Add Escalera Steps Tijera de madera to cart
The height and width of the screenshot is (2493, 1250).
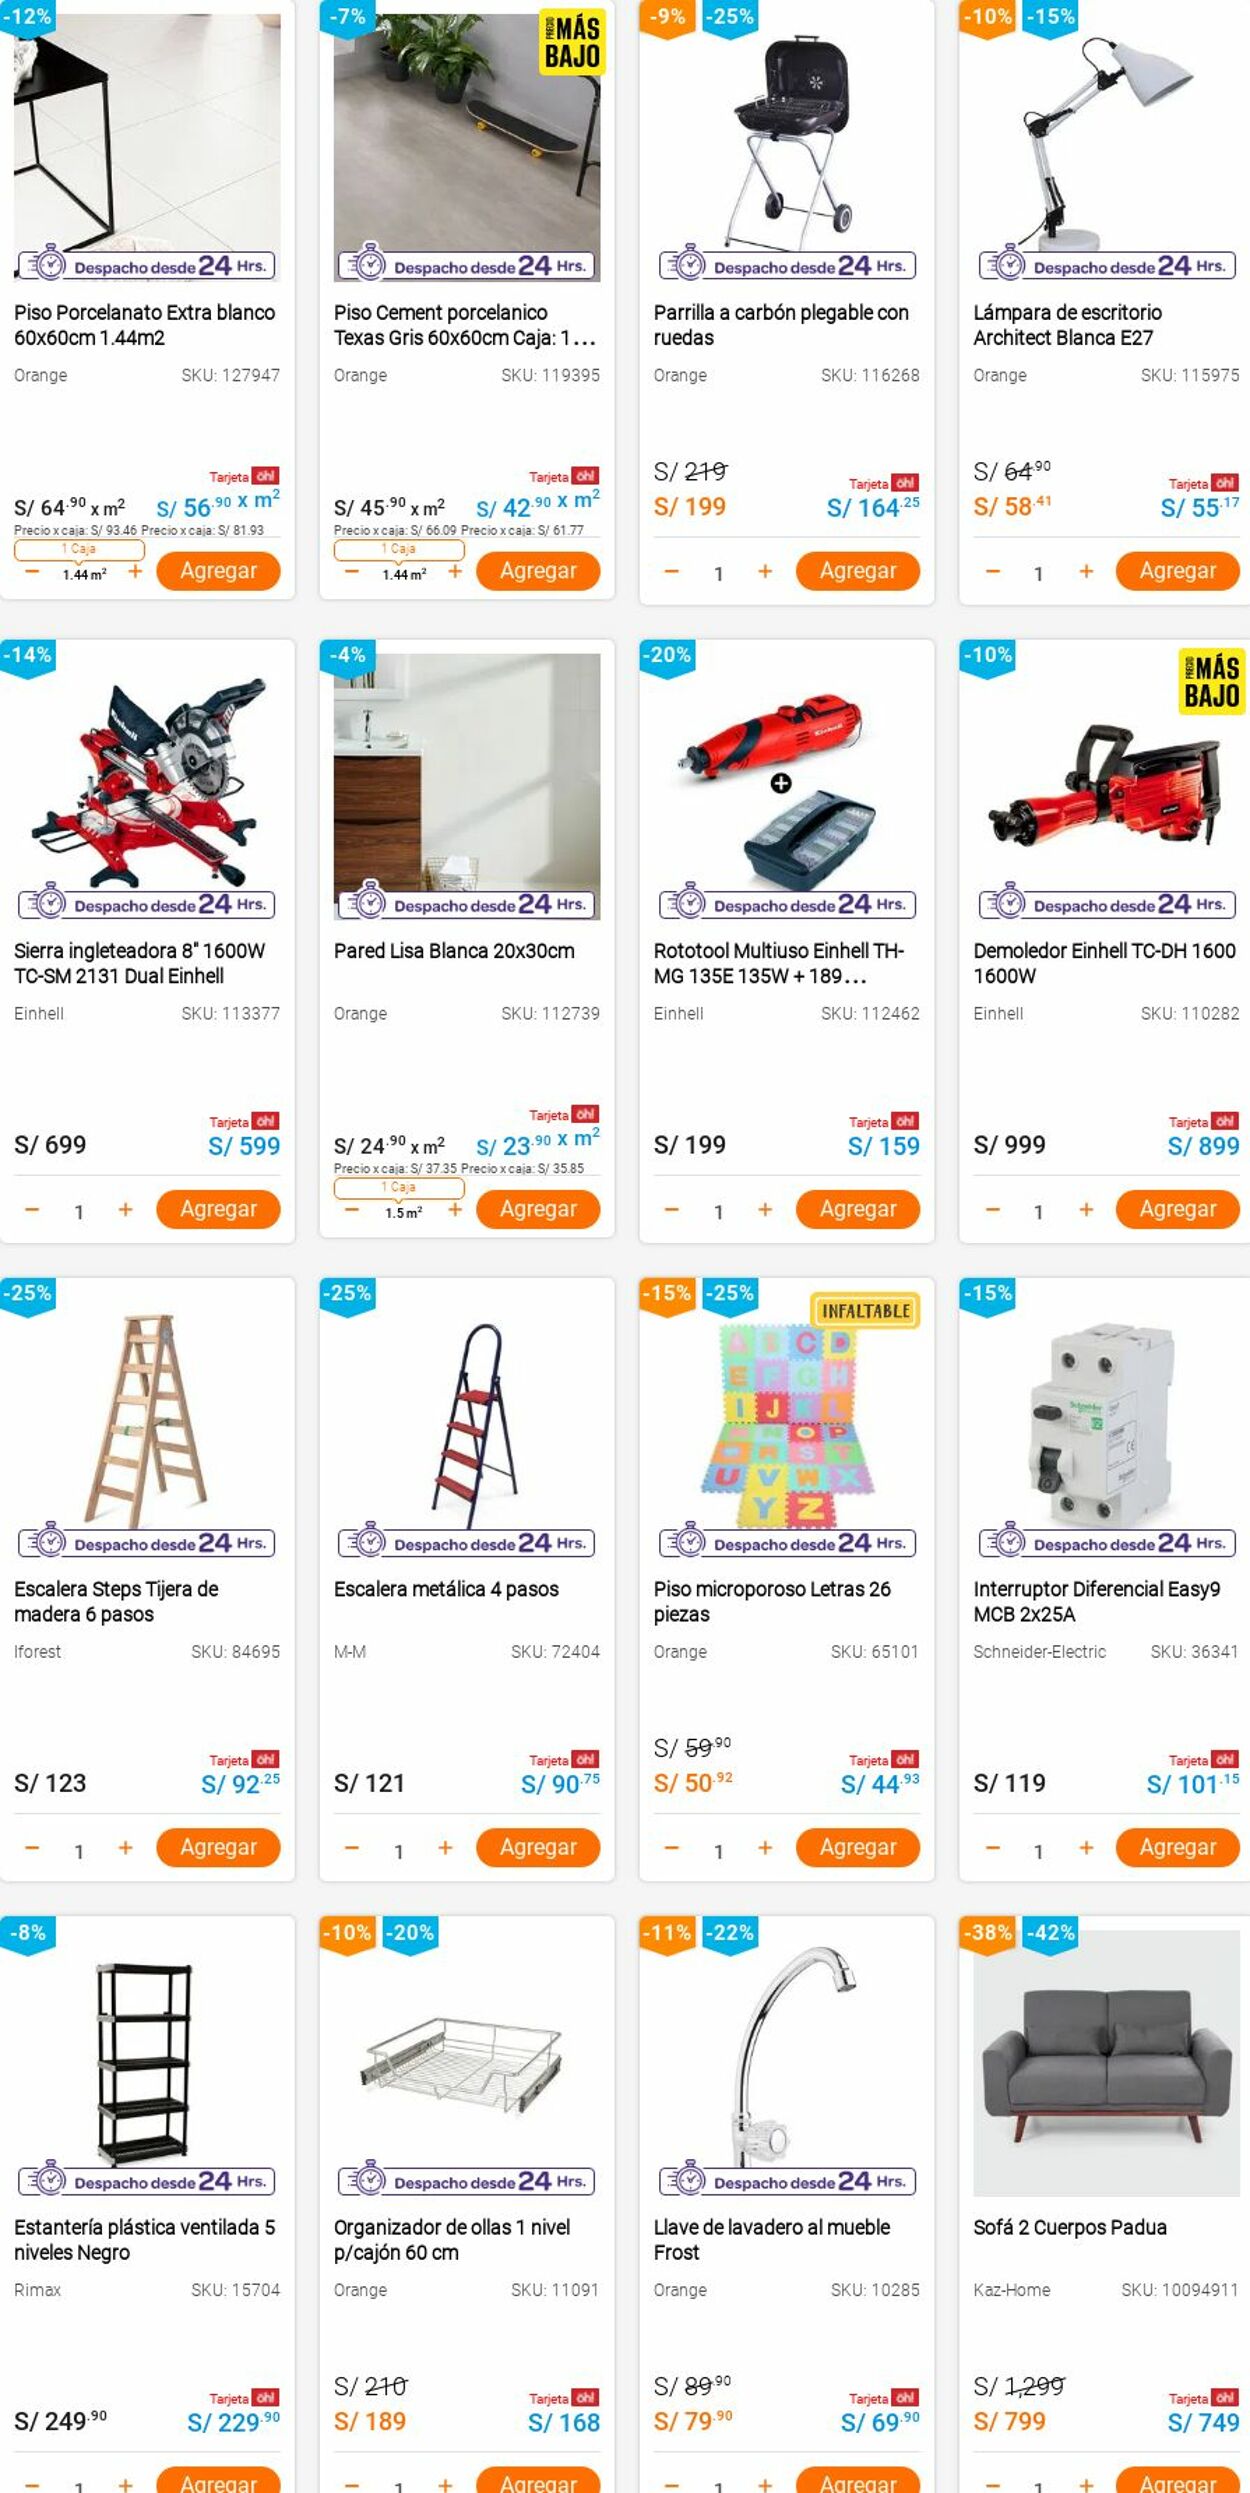(218, 1847)
